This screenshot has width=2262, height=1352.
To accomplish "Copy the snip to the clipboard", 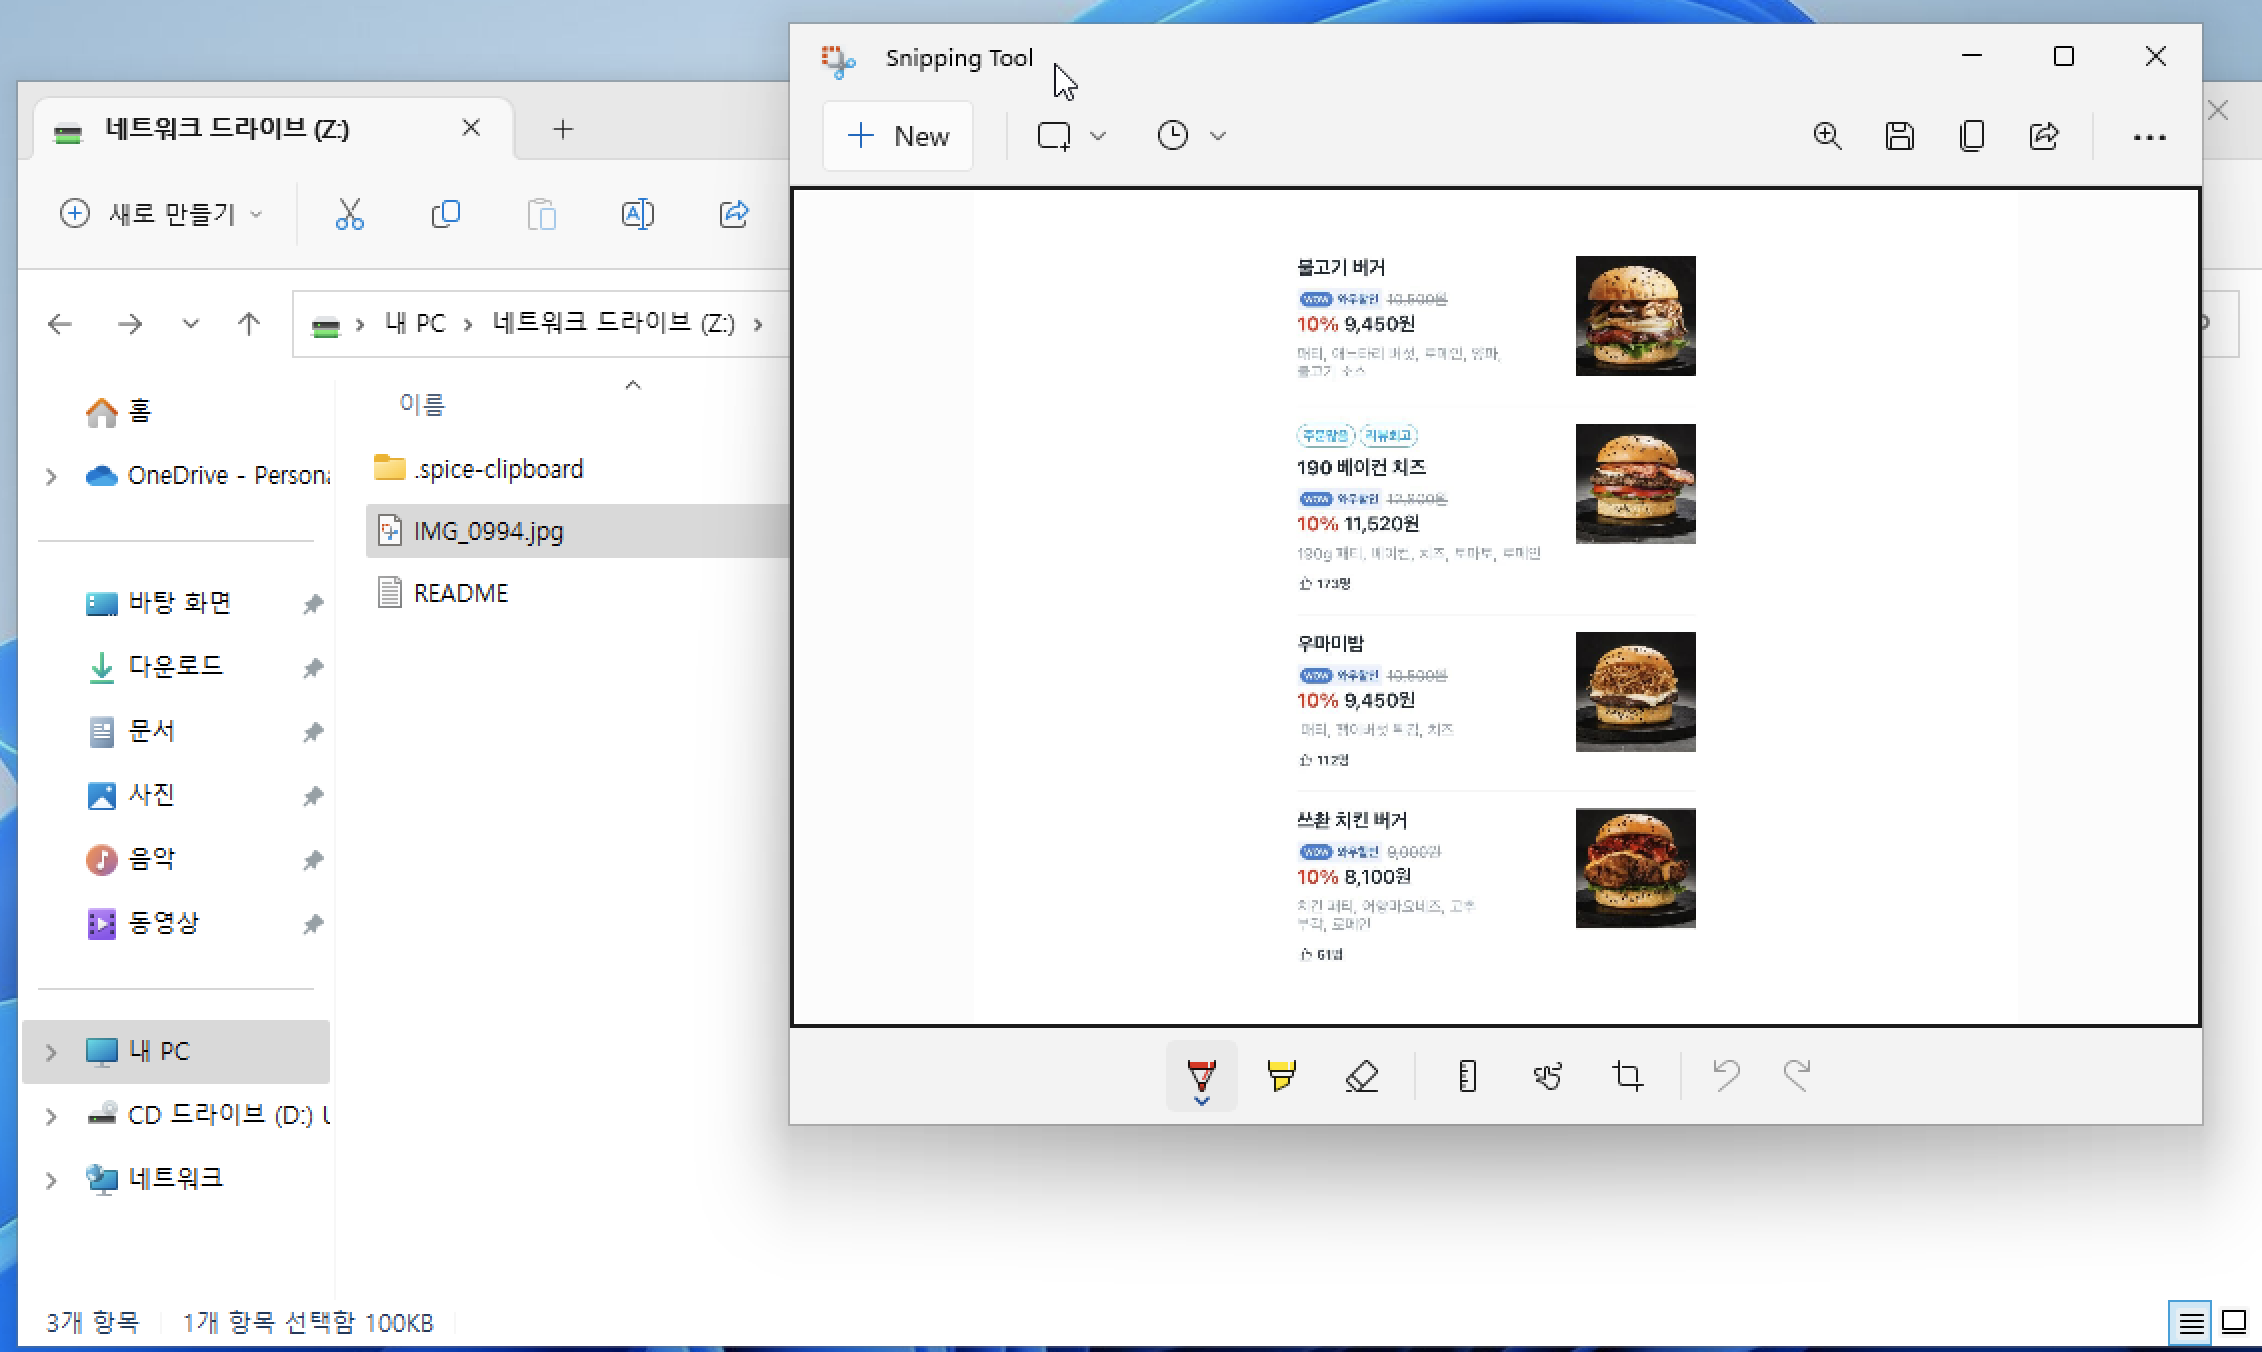I will pos(1971,136).
